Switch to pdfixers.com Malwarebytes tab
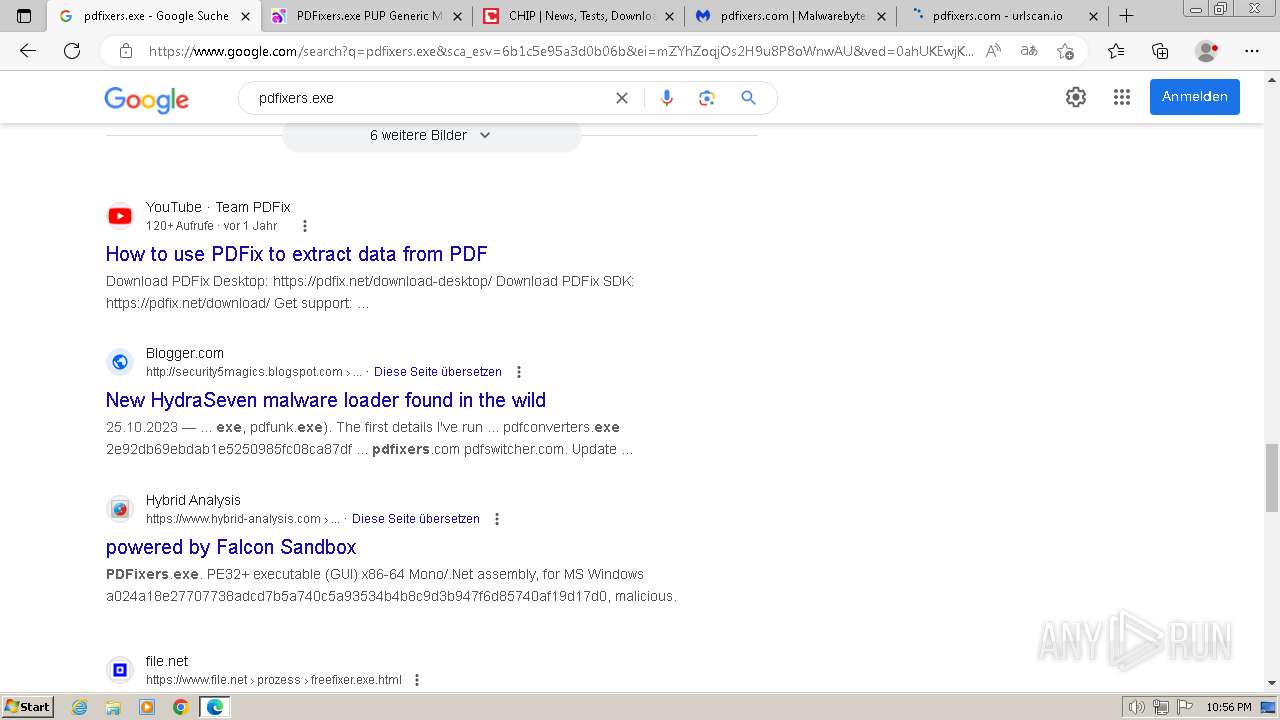Image resolution: width=1280 pixels, height=720 pixels. [x=792, y=16]
